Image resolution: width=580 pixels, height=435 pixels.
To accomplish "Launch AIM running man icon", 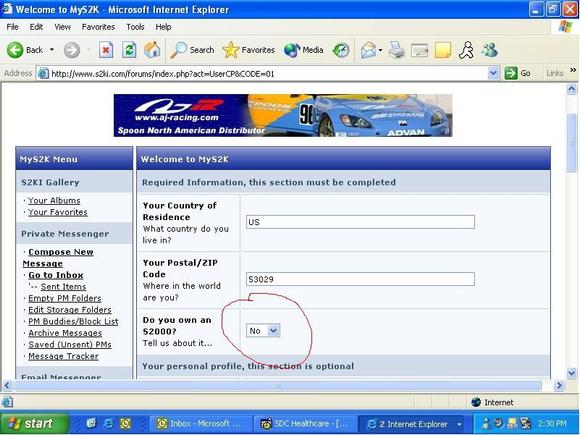I will [x=466, y=50].
